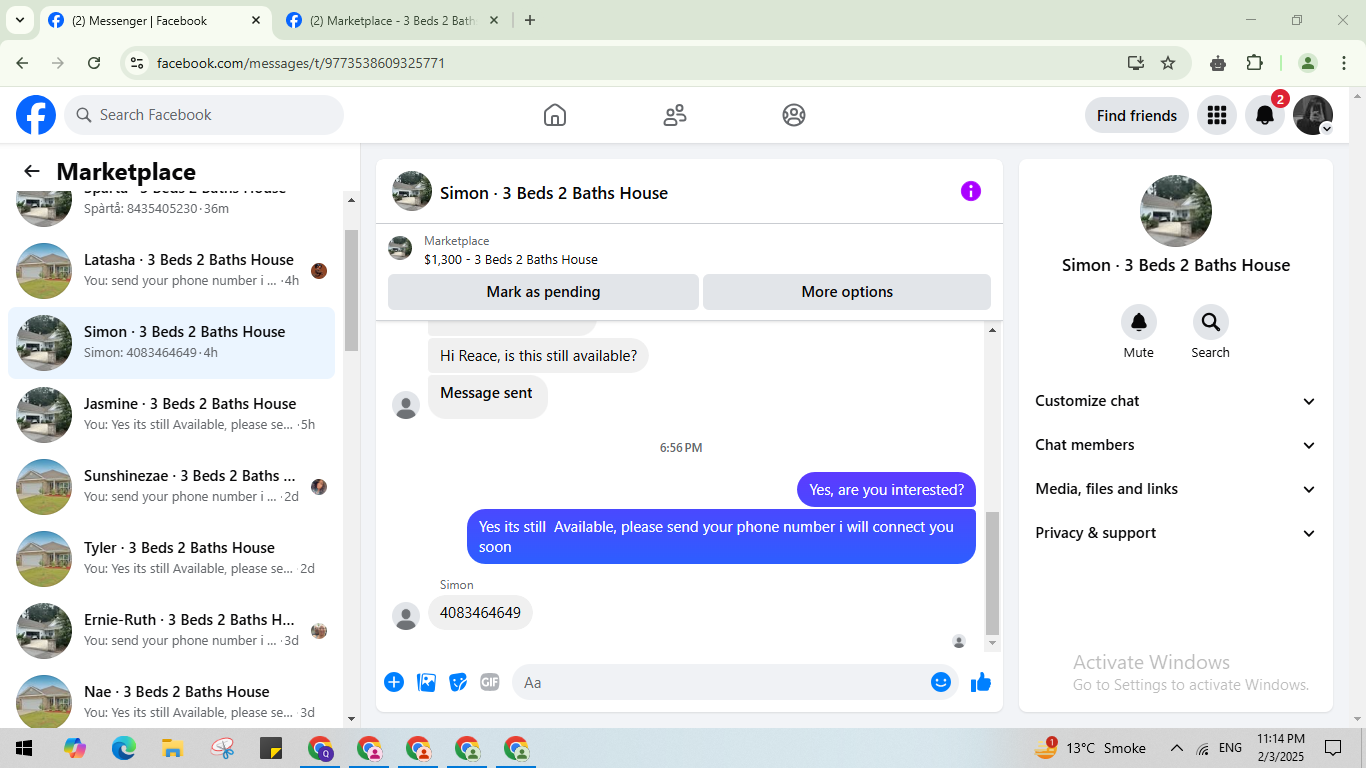Click Find friends button
Screen dimensions: 1366x768
(1137, 115)
